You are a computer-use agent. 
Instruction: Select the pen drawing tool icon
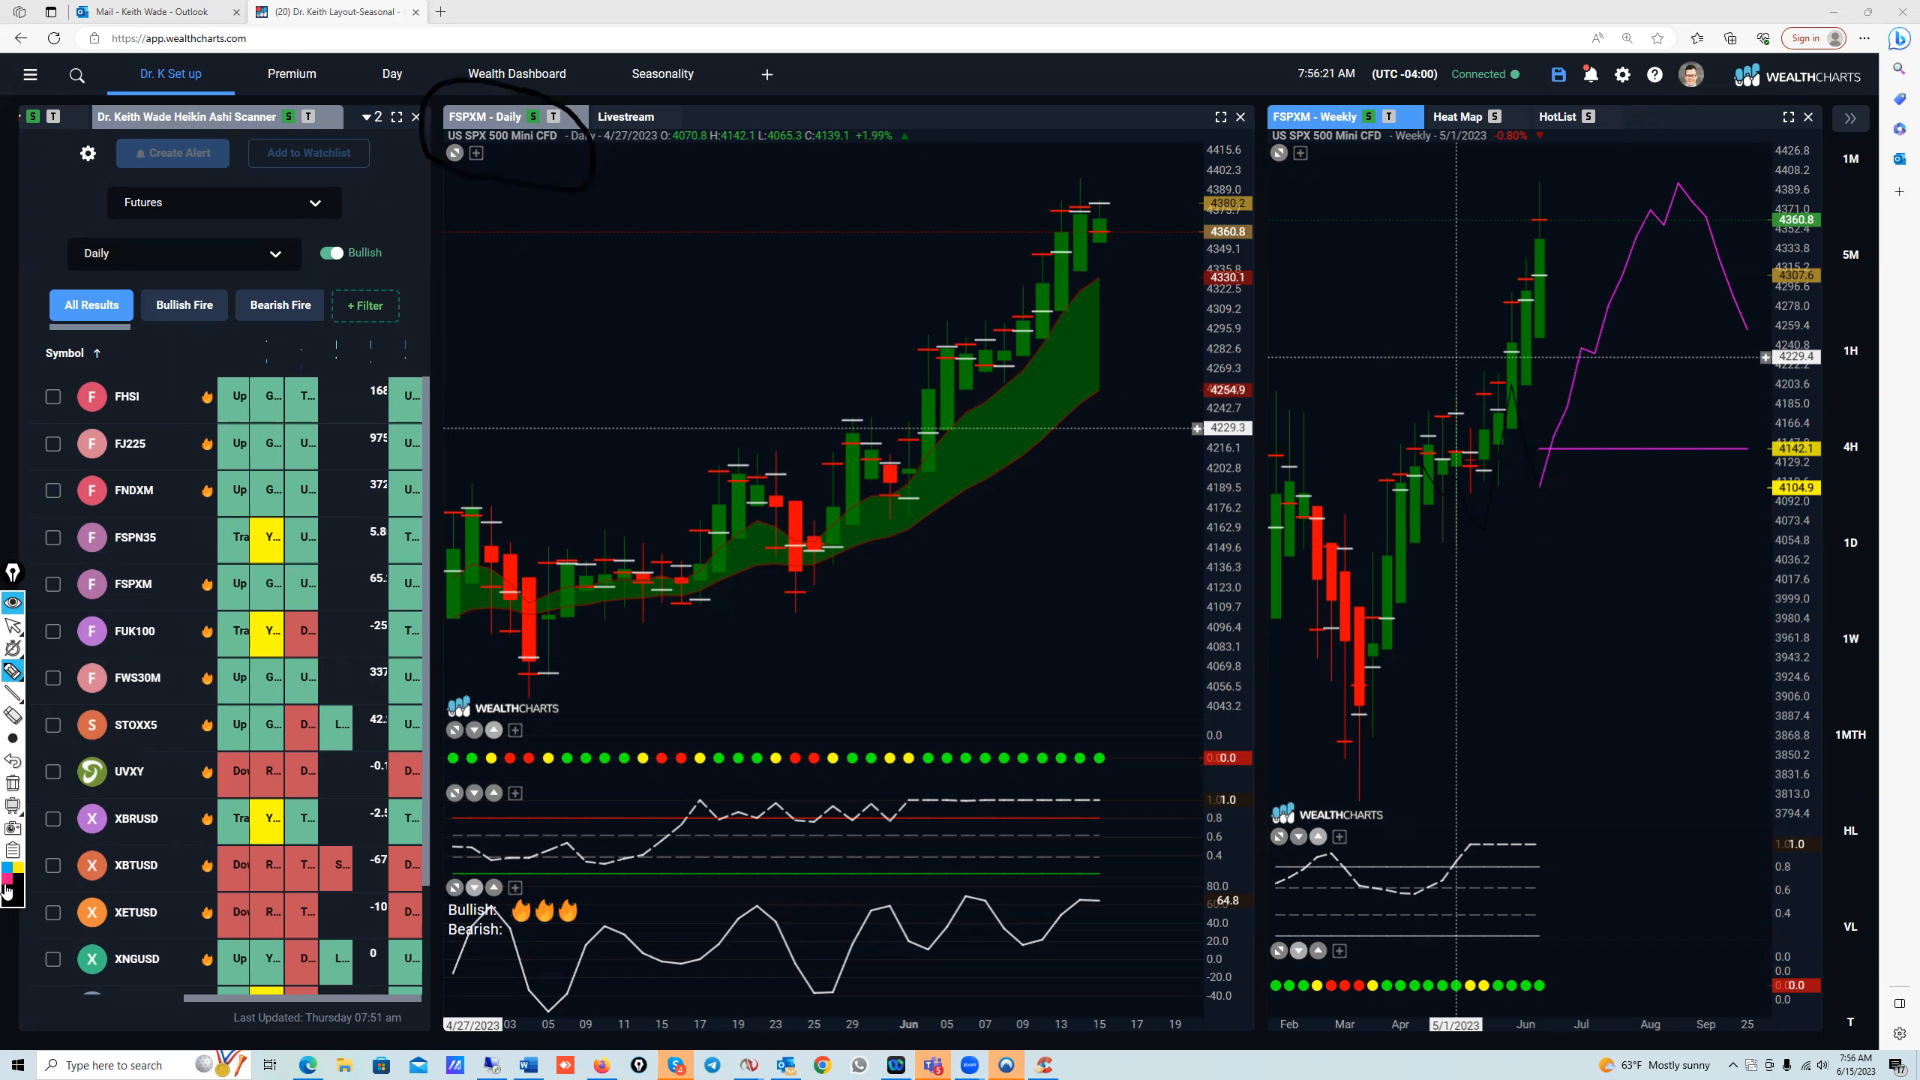13,573
